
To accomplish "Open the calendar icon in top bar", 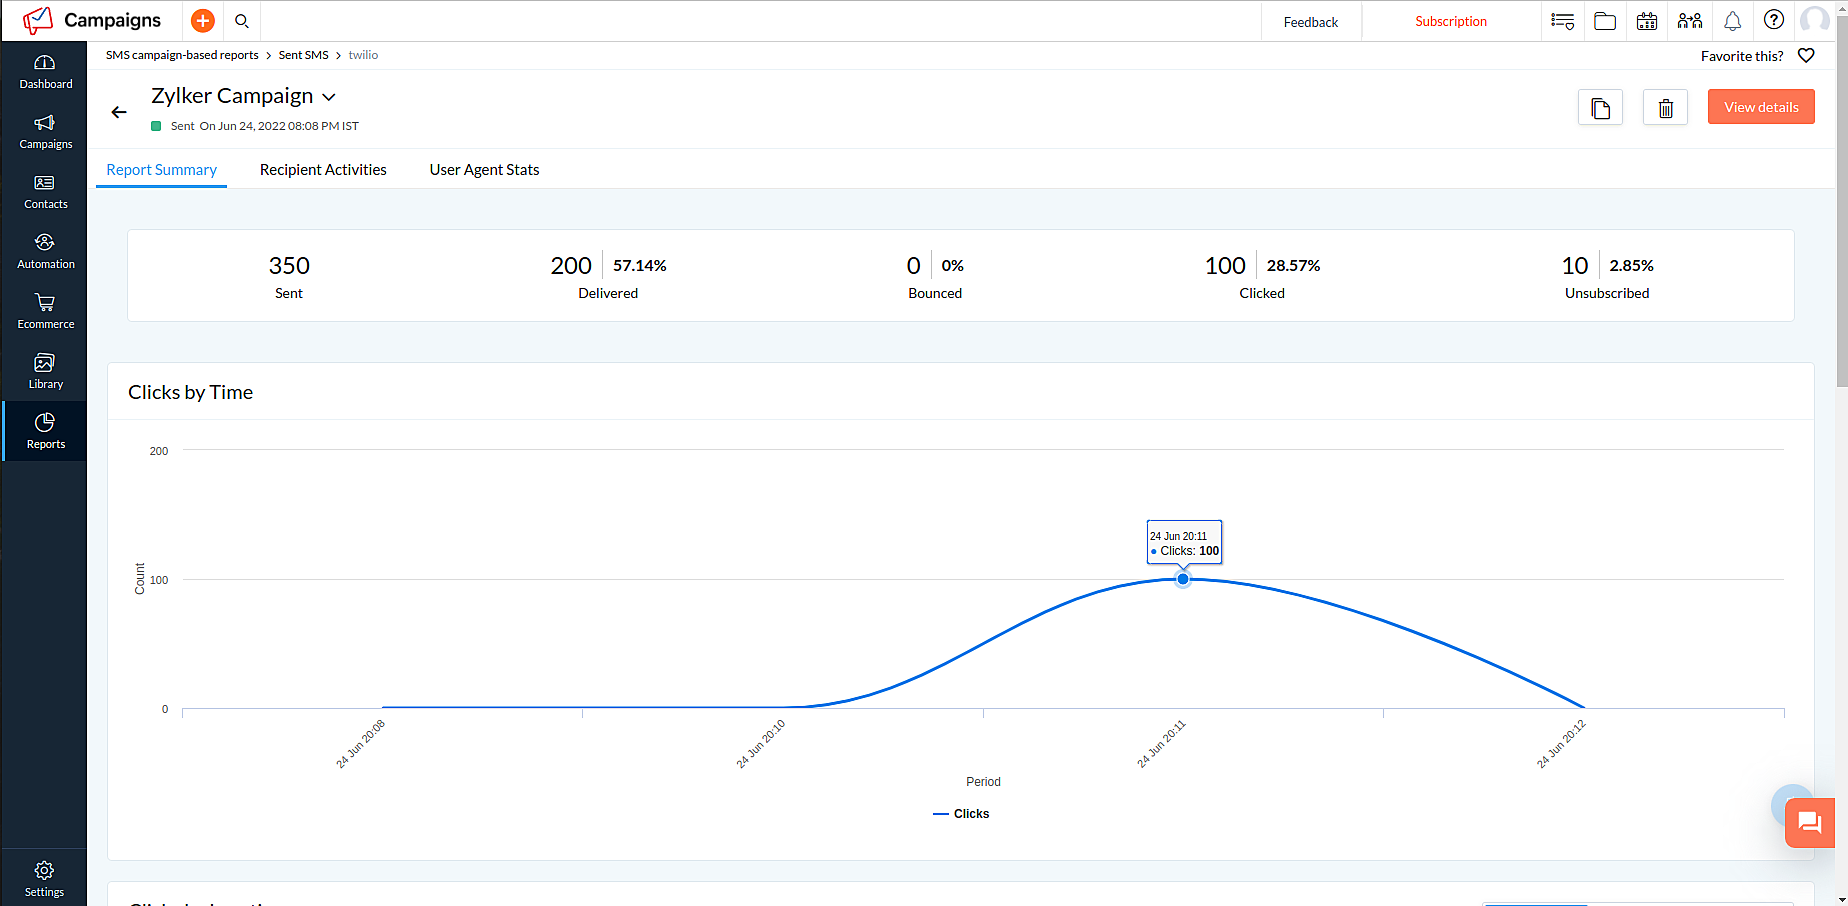I will [1647, 21].
